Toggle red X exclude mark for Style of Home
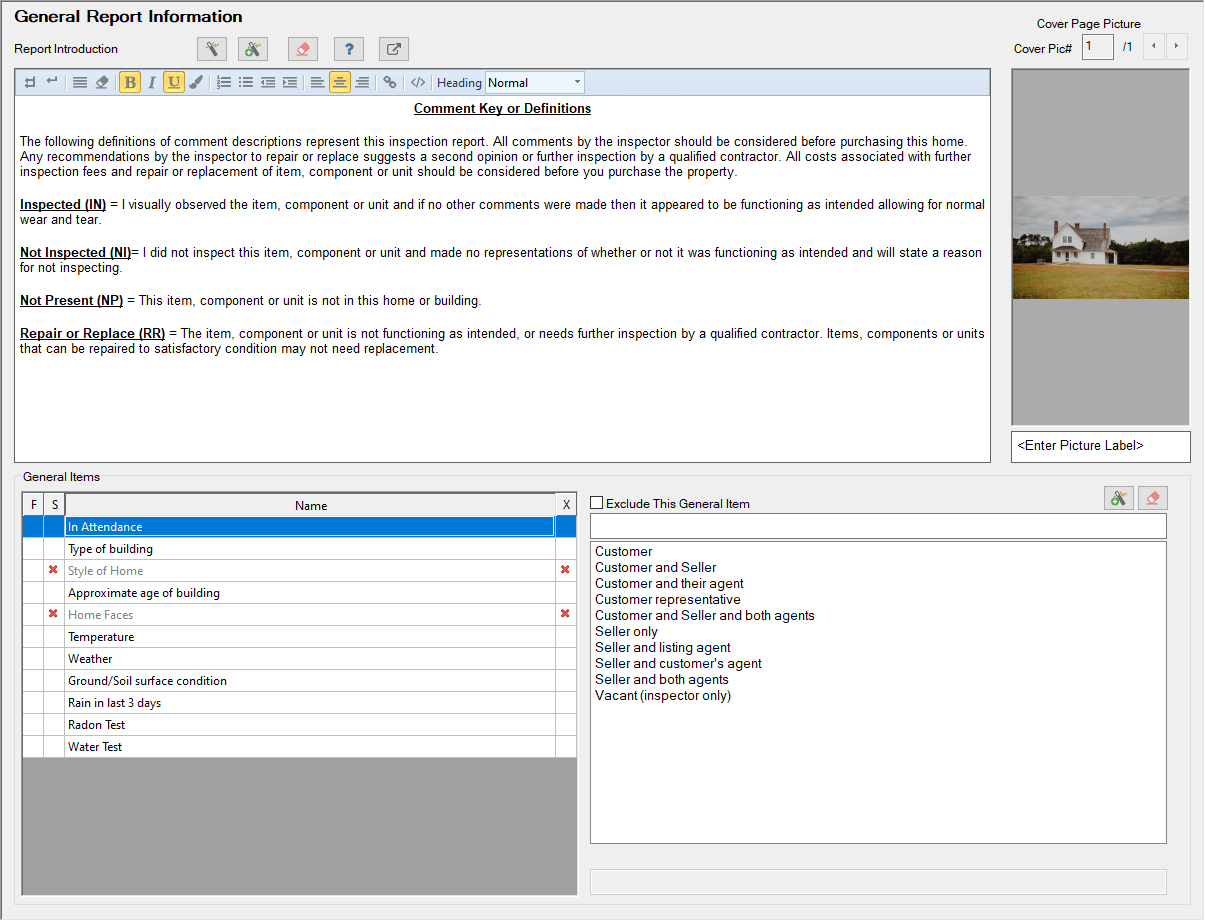The width and height of the screenshot is (1205, 921). click(x=565, y=570)
